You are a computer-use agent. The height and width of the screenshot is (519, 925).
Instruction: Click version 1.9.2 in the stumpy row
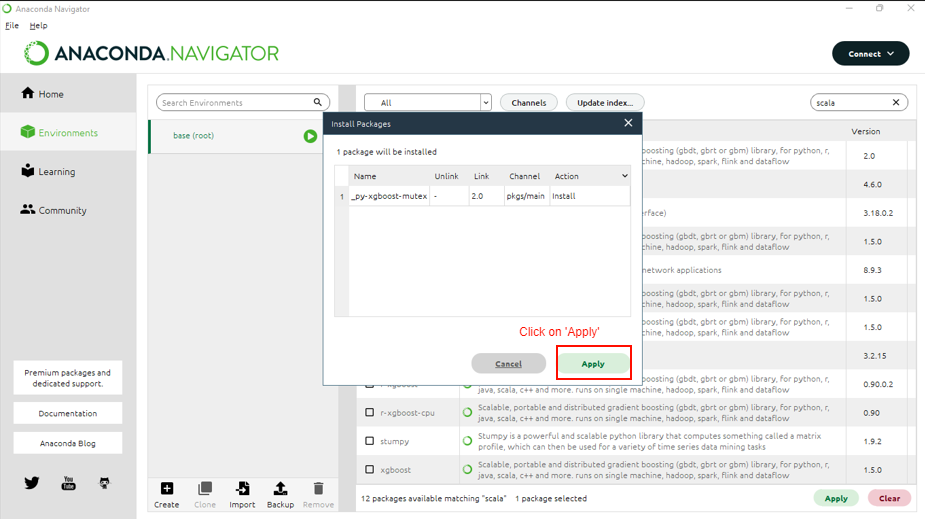(872, 441)
